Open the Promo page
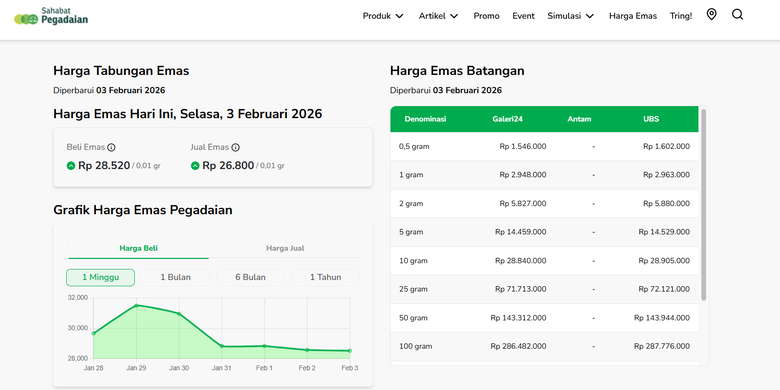This screenshot has height=390, width=780. [487, 16]
